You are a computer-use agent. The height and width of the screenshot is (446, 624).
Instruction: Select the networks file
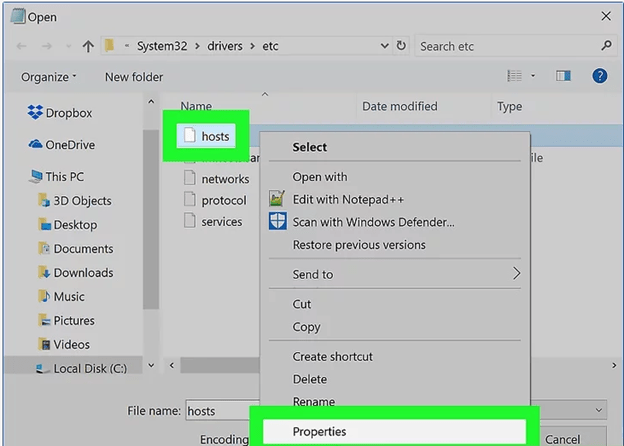tap(217, 179)
